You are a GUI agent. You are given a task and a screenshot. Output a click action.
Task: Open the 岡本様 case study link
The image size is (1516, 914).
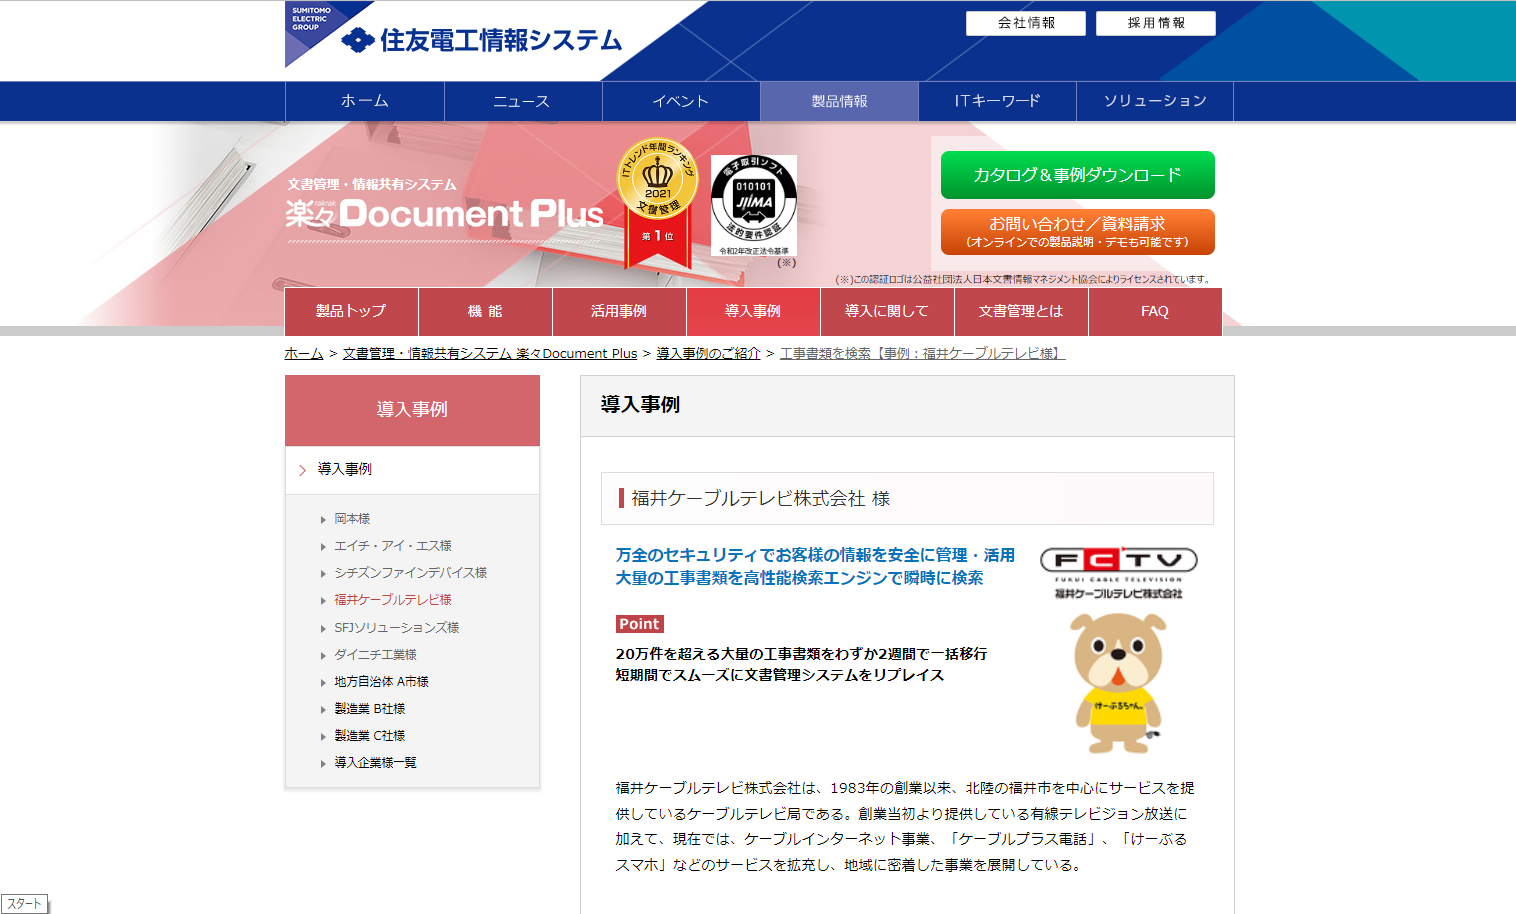352,519
